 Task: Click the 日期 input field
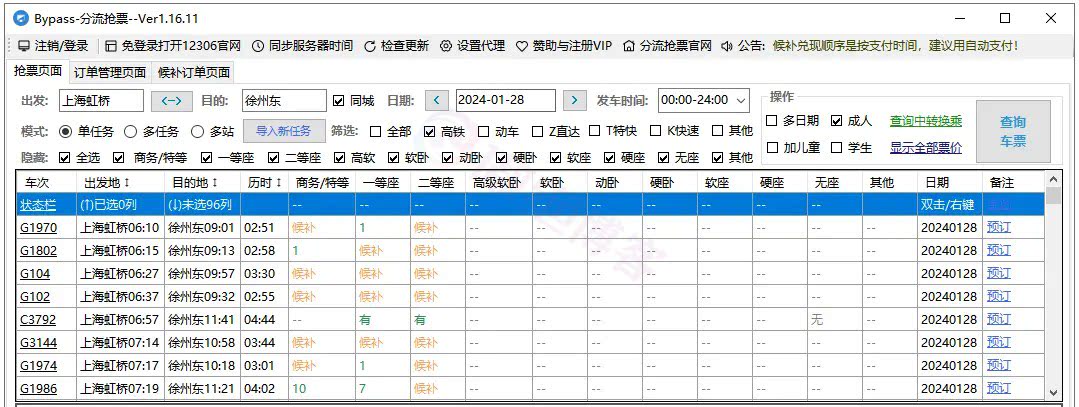[x=506, y=101]
